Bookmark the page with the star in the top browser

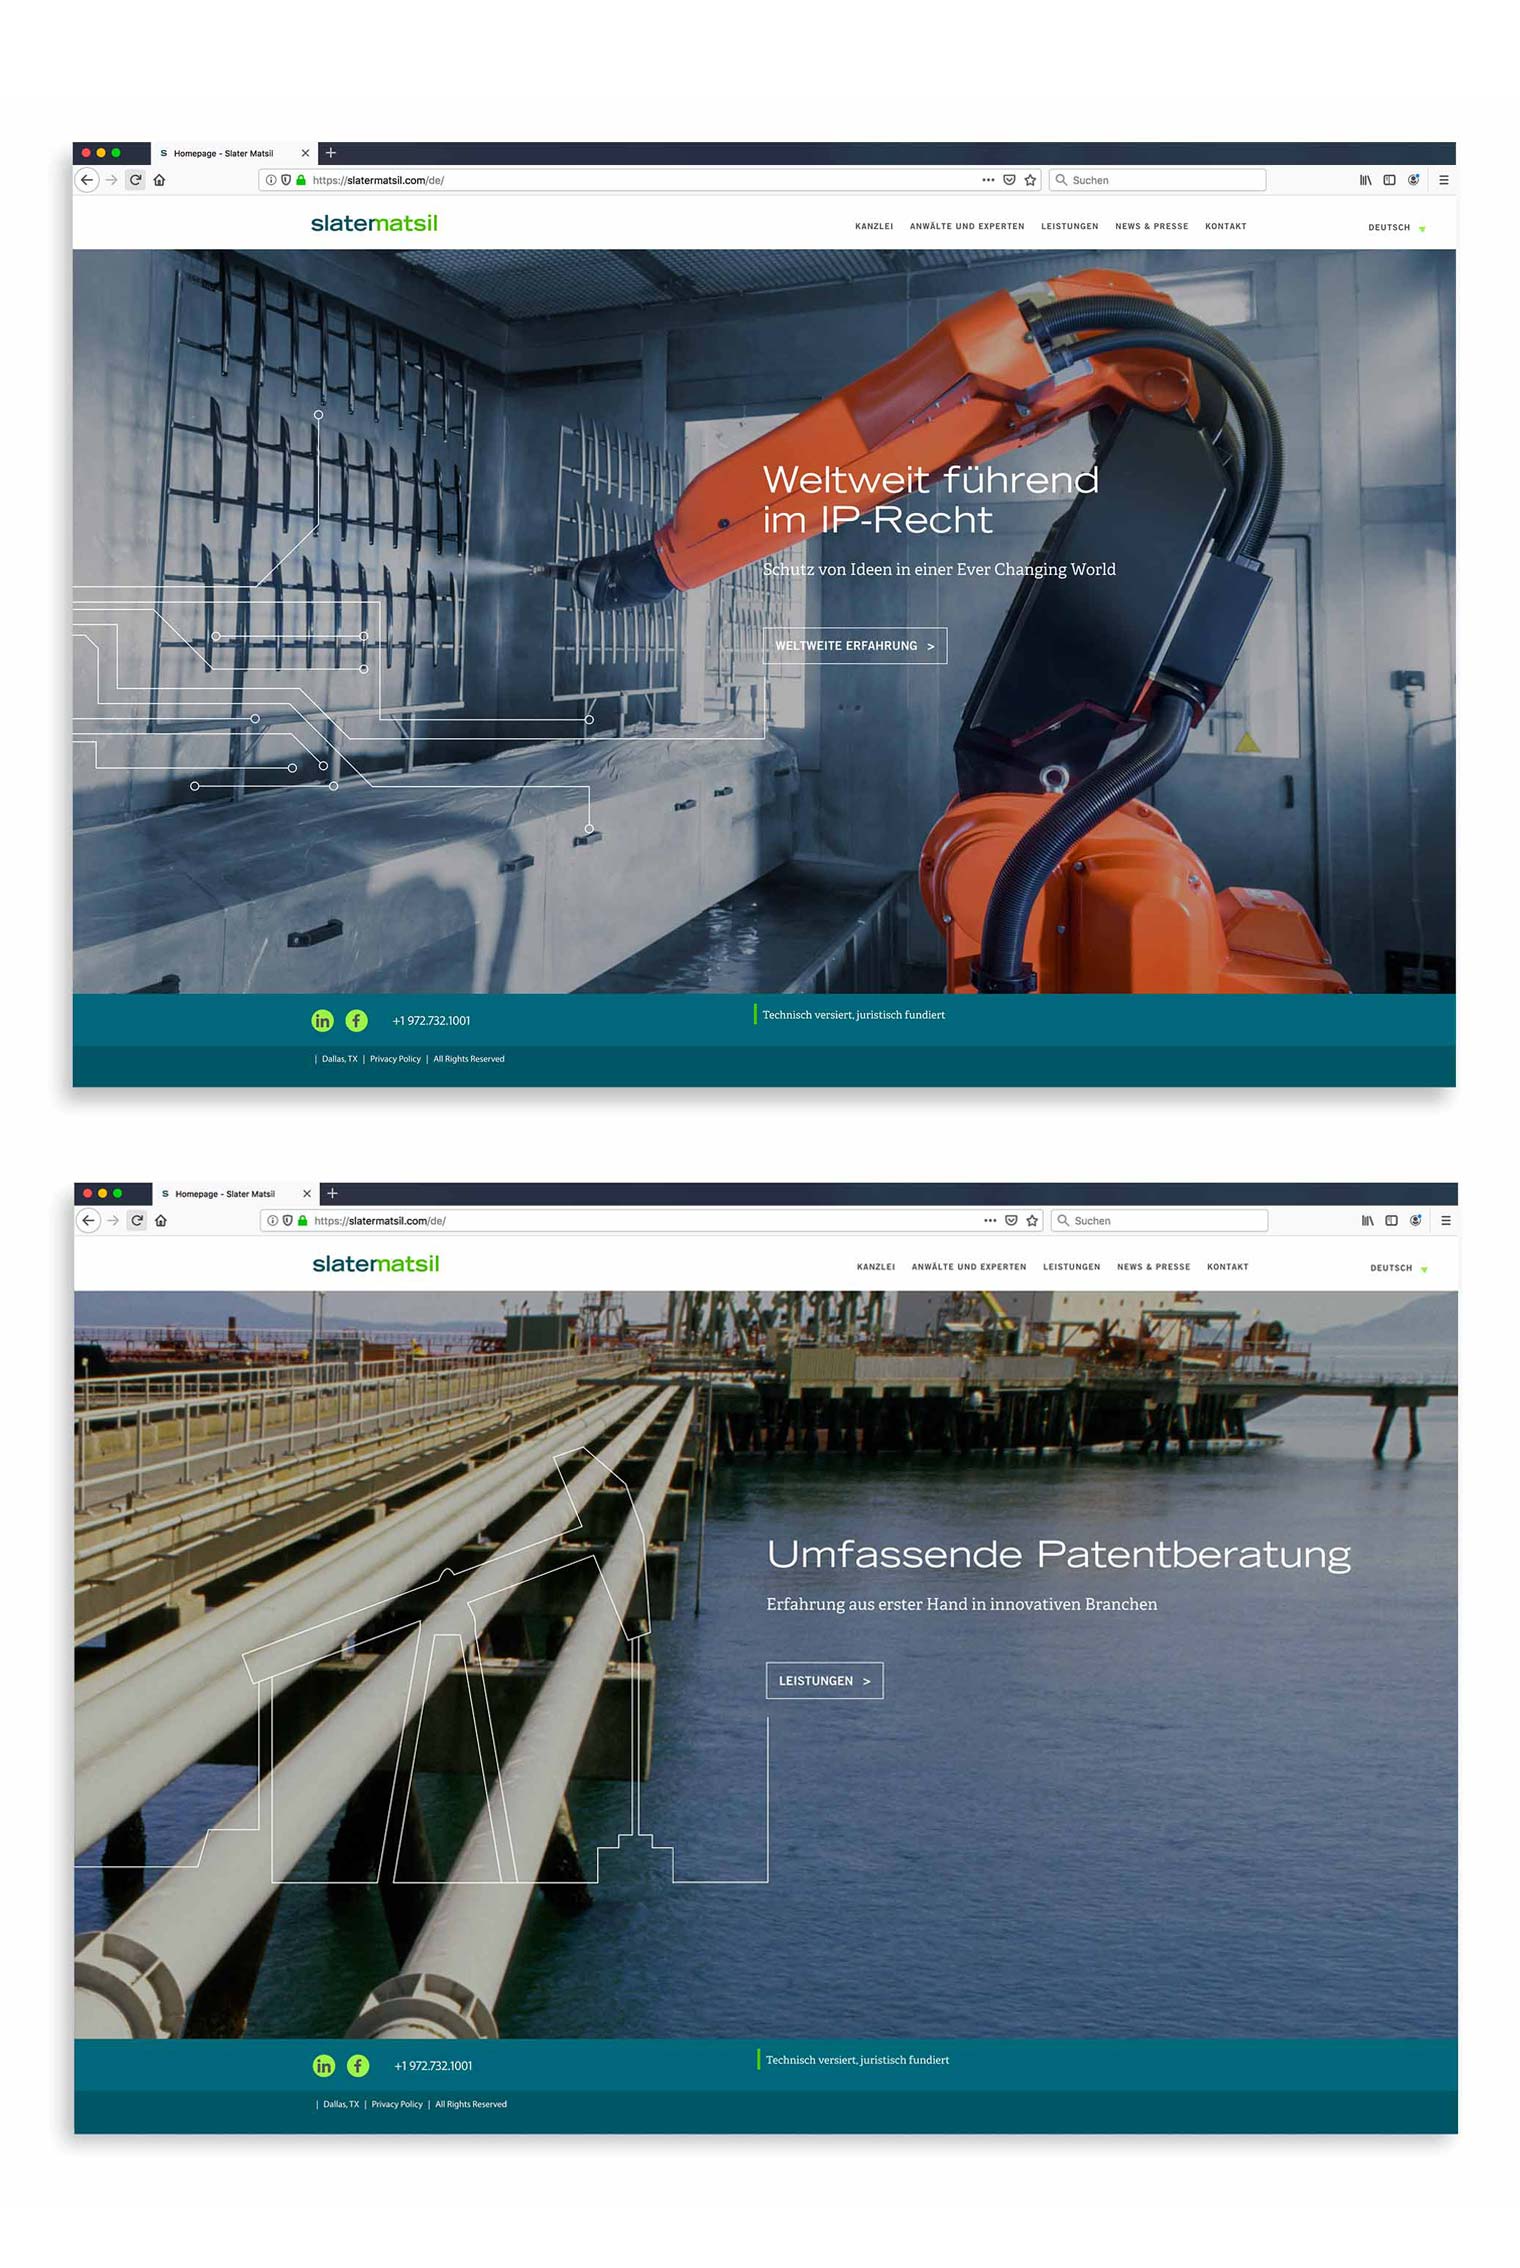point(1030,180)
